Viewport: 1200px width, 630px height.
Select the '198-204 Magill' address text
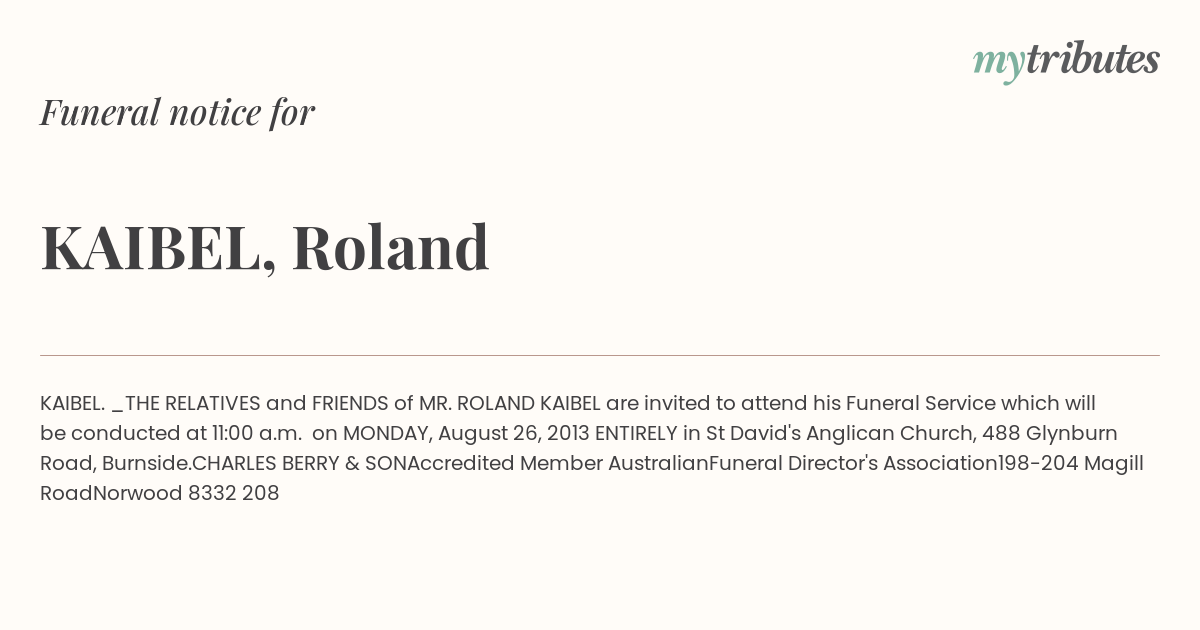pyautogui.click(x=1071, y=463)
